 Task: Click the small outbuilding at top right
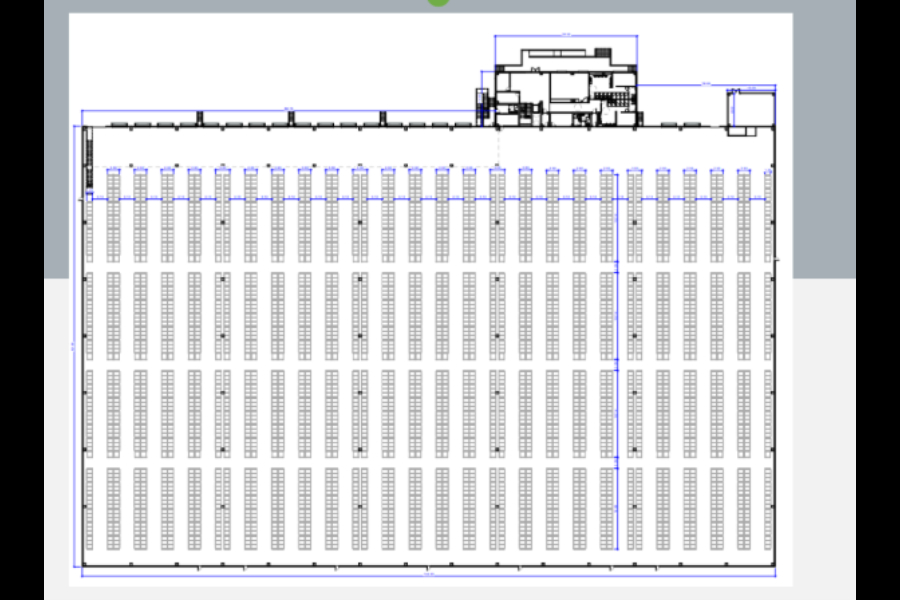pyautogui.click(x=751, y=108)
